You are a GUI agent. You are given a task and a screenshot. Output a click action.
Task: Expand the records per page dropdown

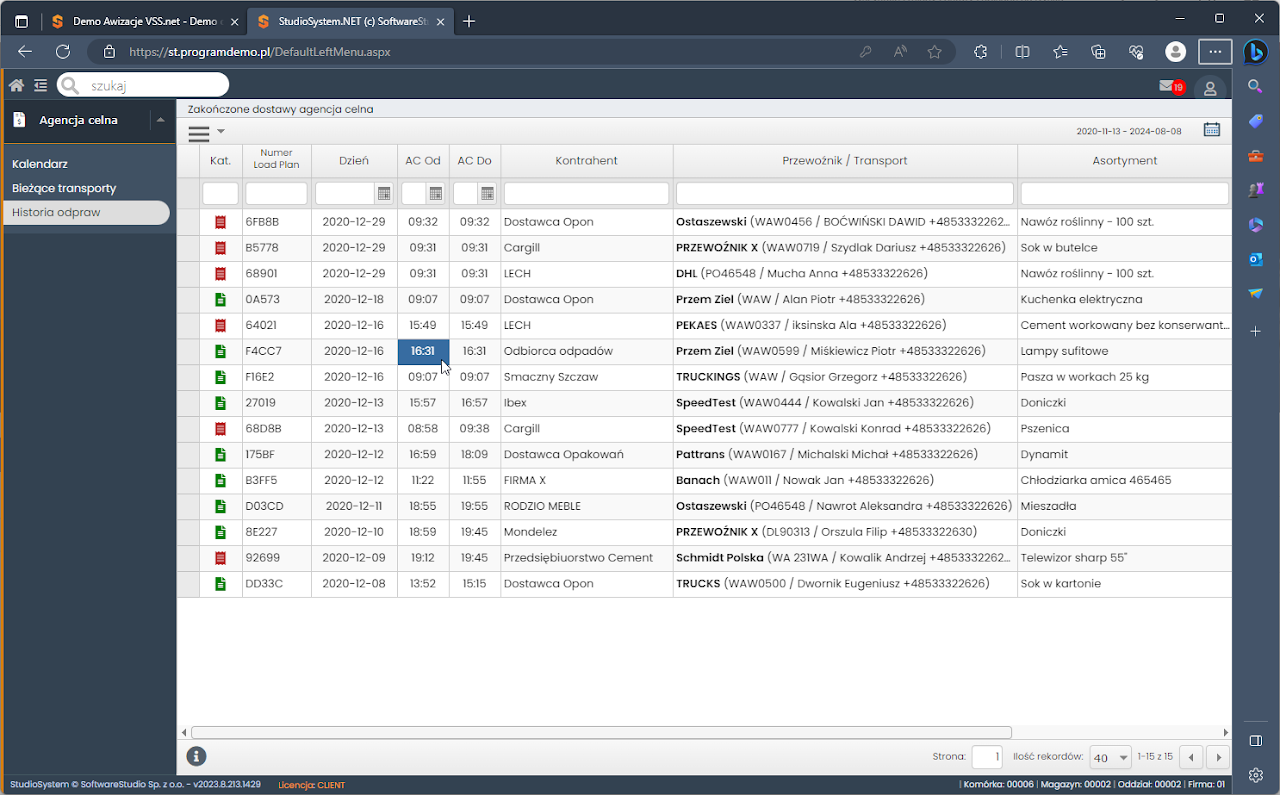(x=1110, y=757)
